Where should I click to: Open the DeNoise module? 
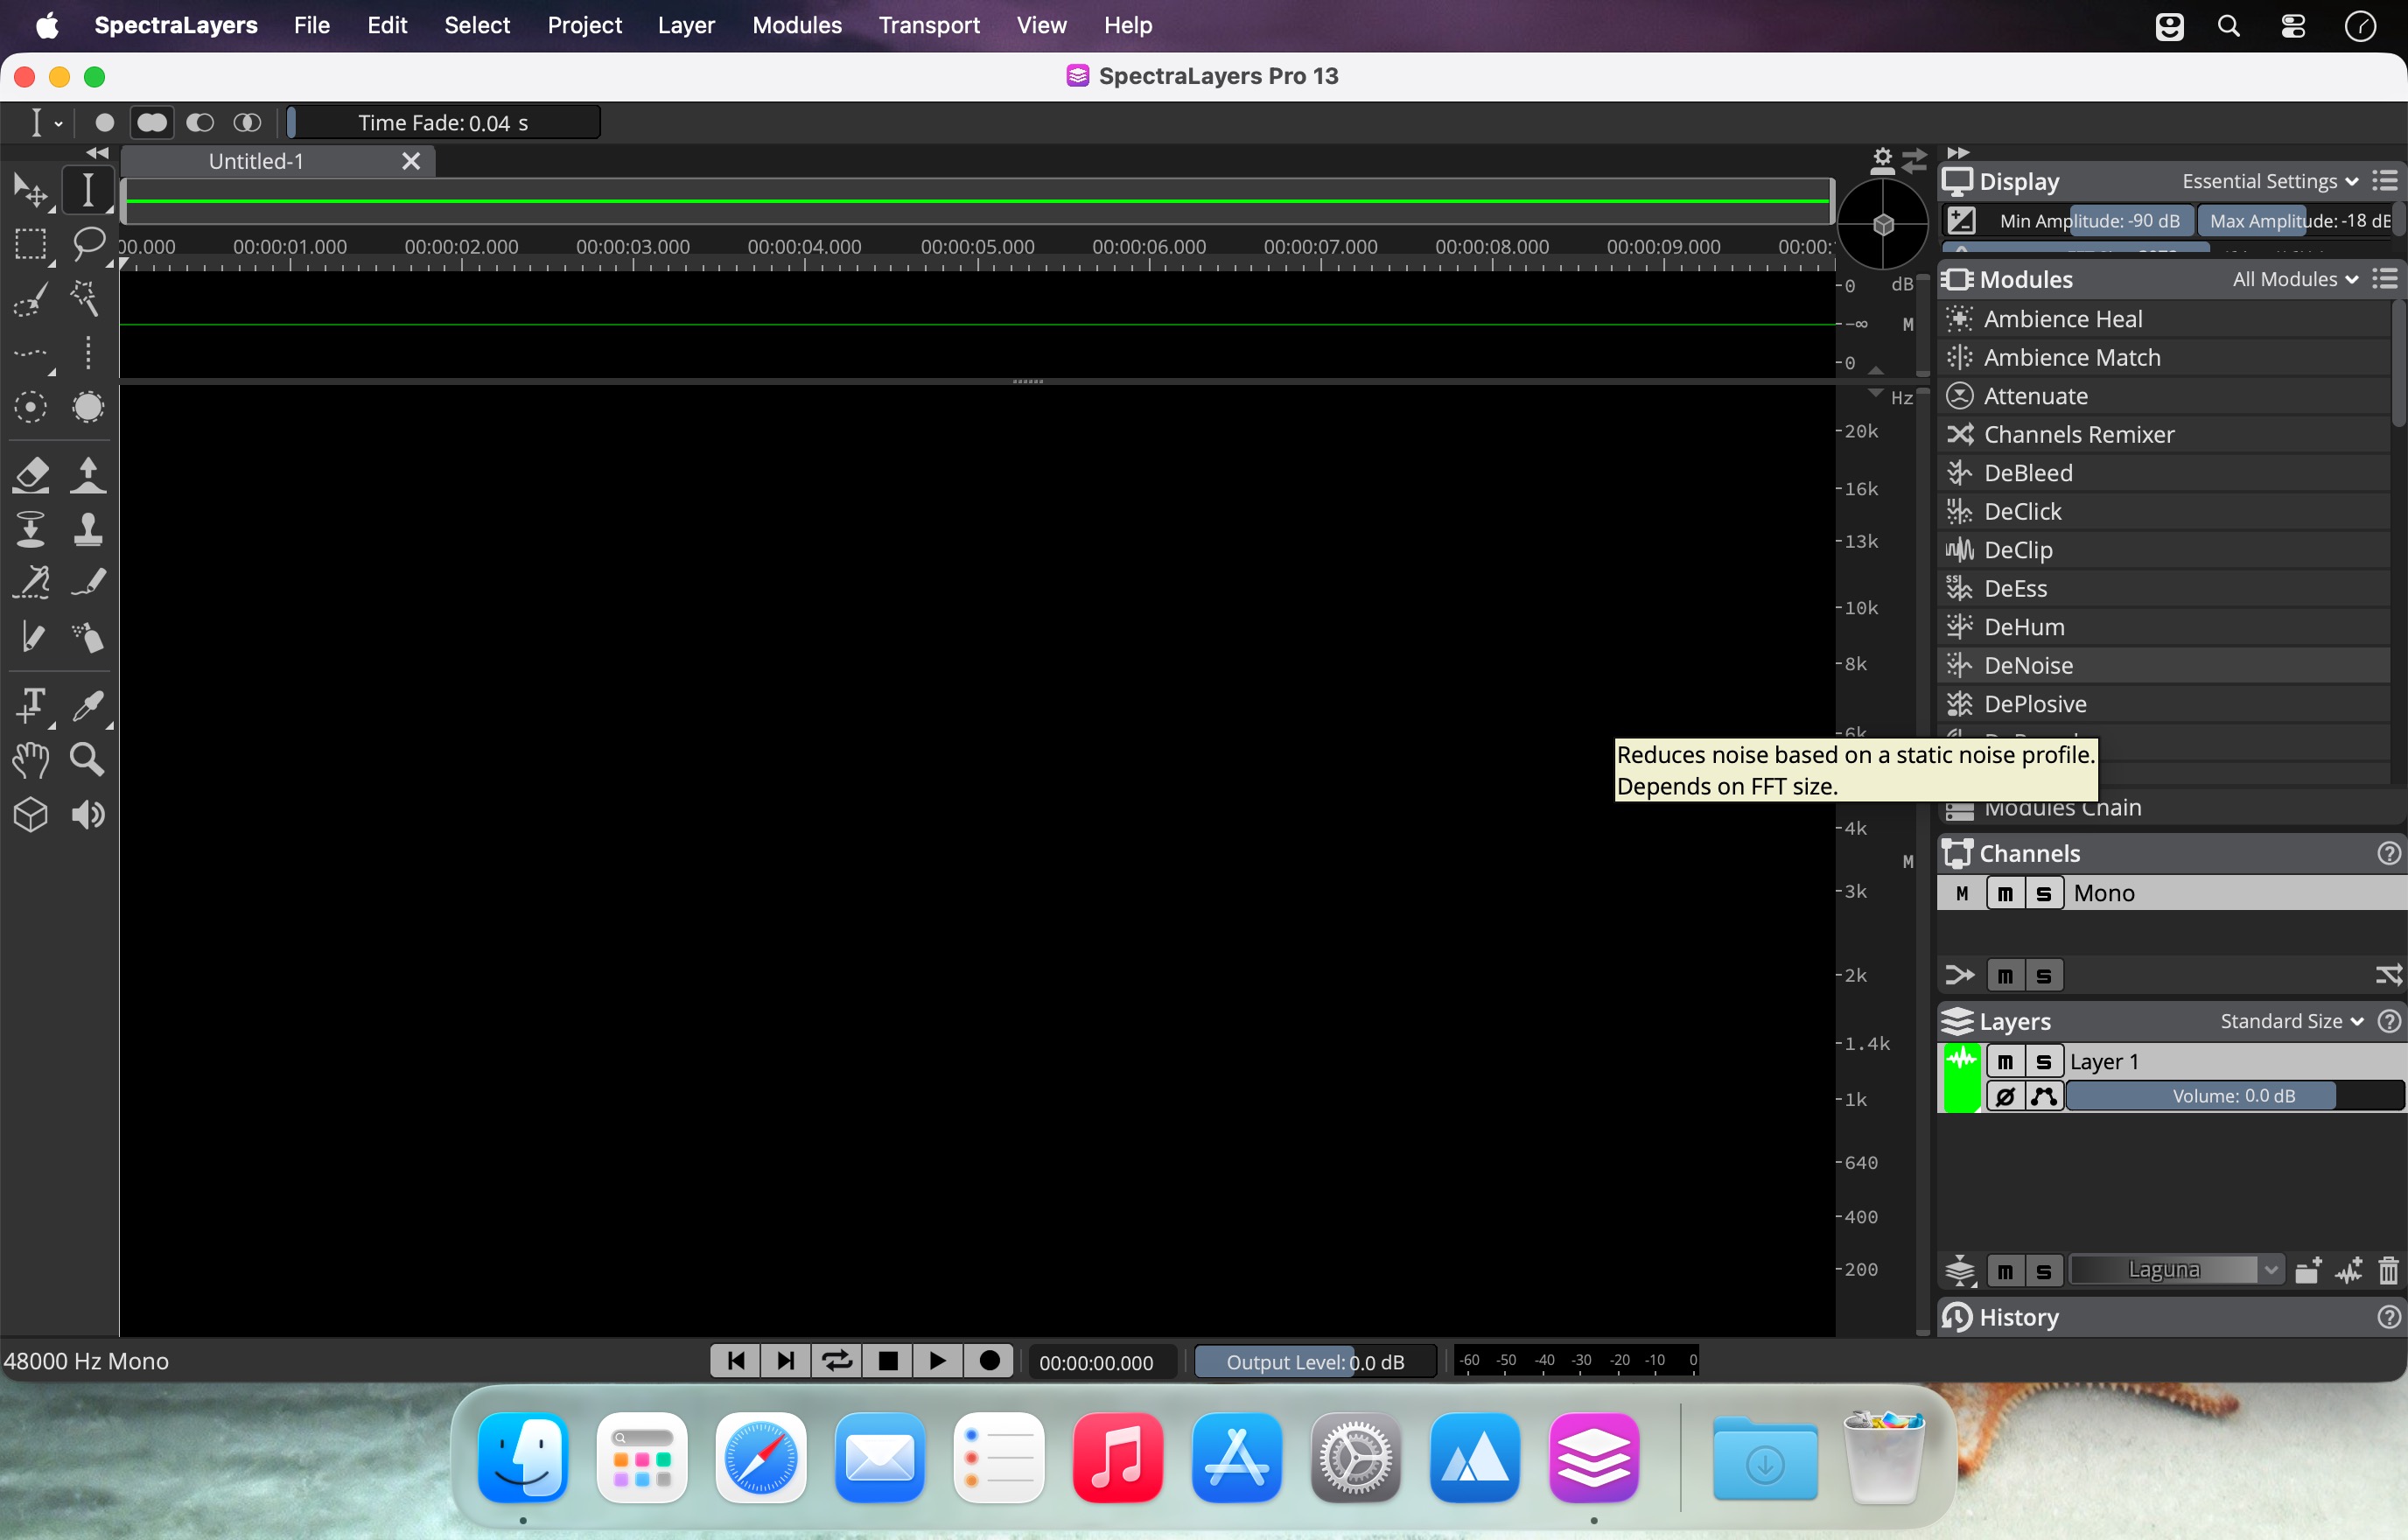click(2164, 665)
